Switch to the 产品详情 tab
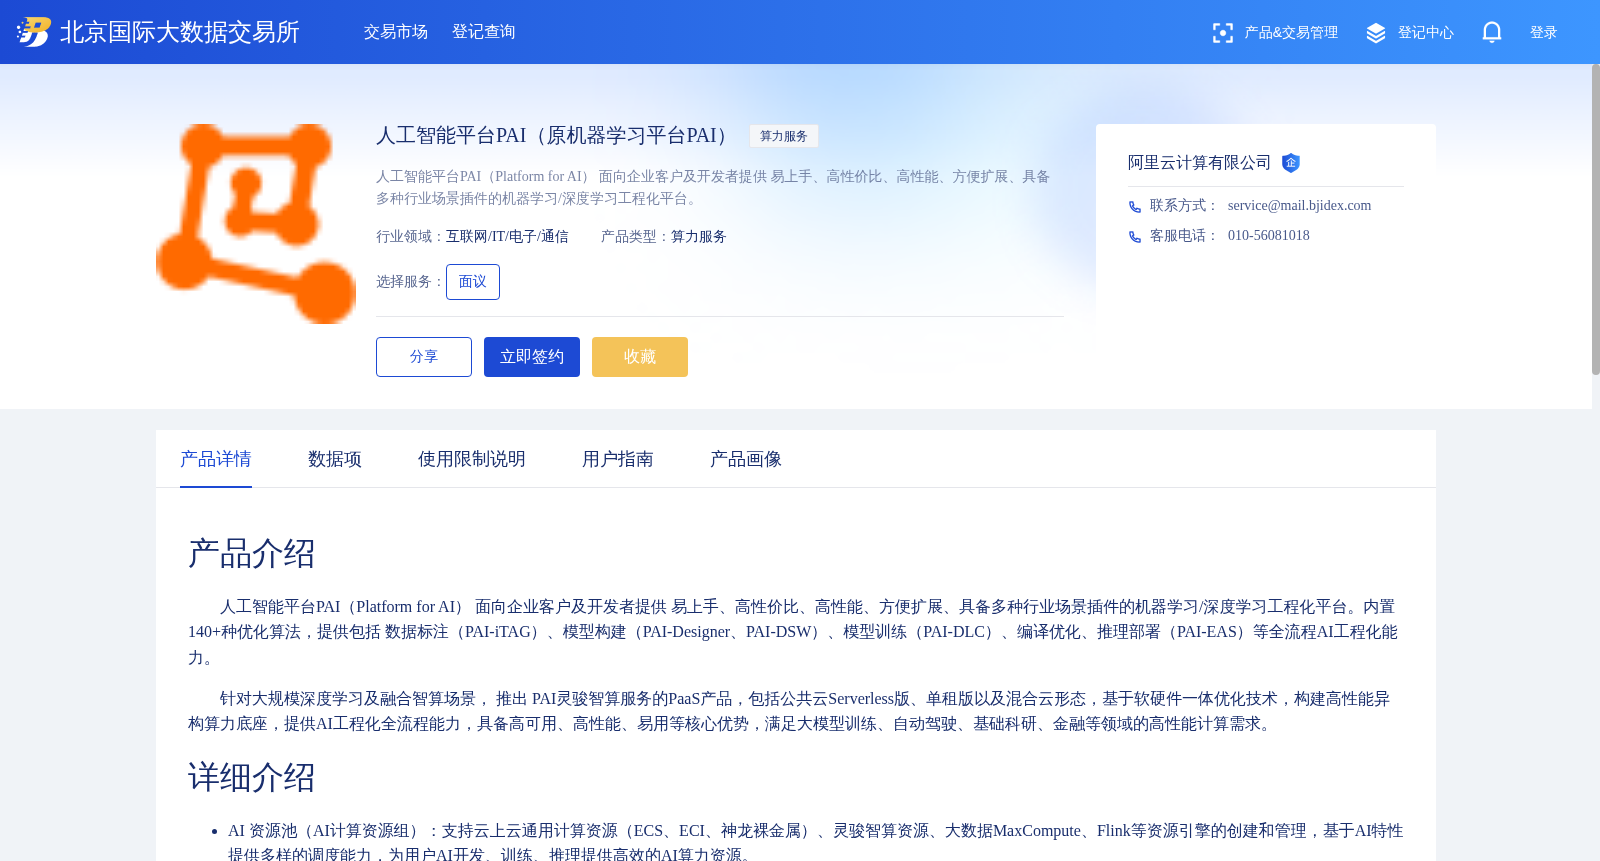1600x861 pixels. click(216, 459)
